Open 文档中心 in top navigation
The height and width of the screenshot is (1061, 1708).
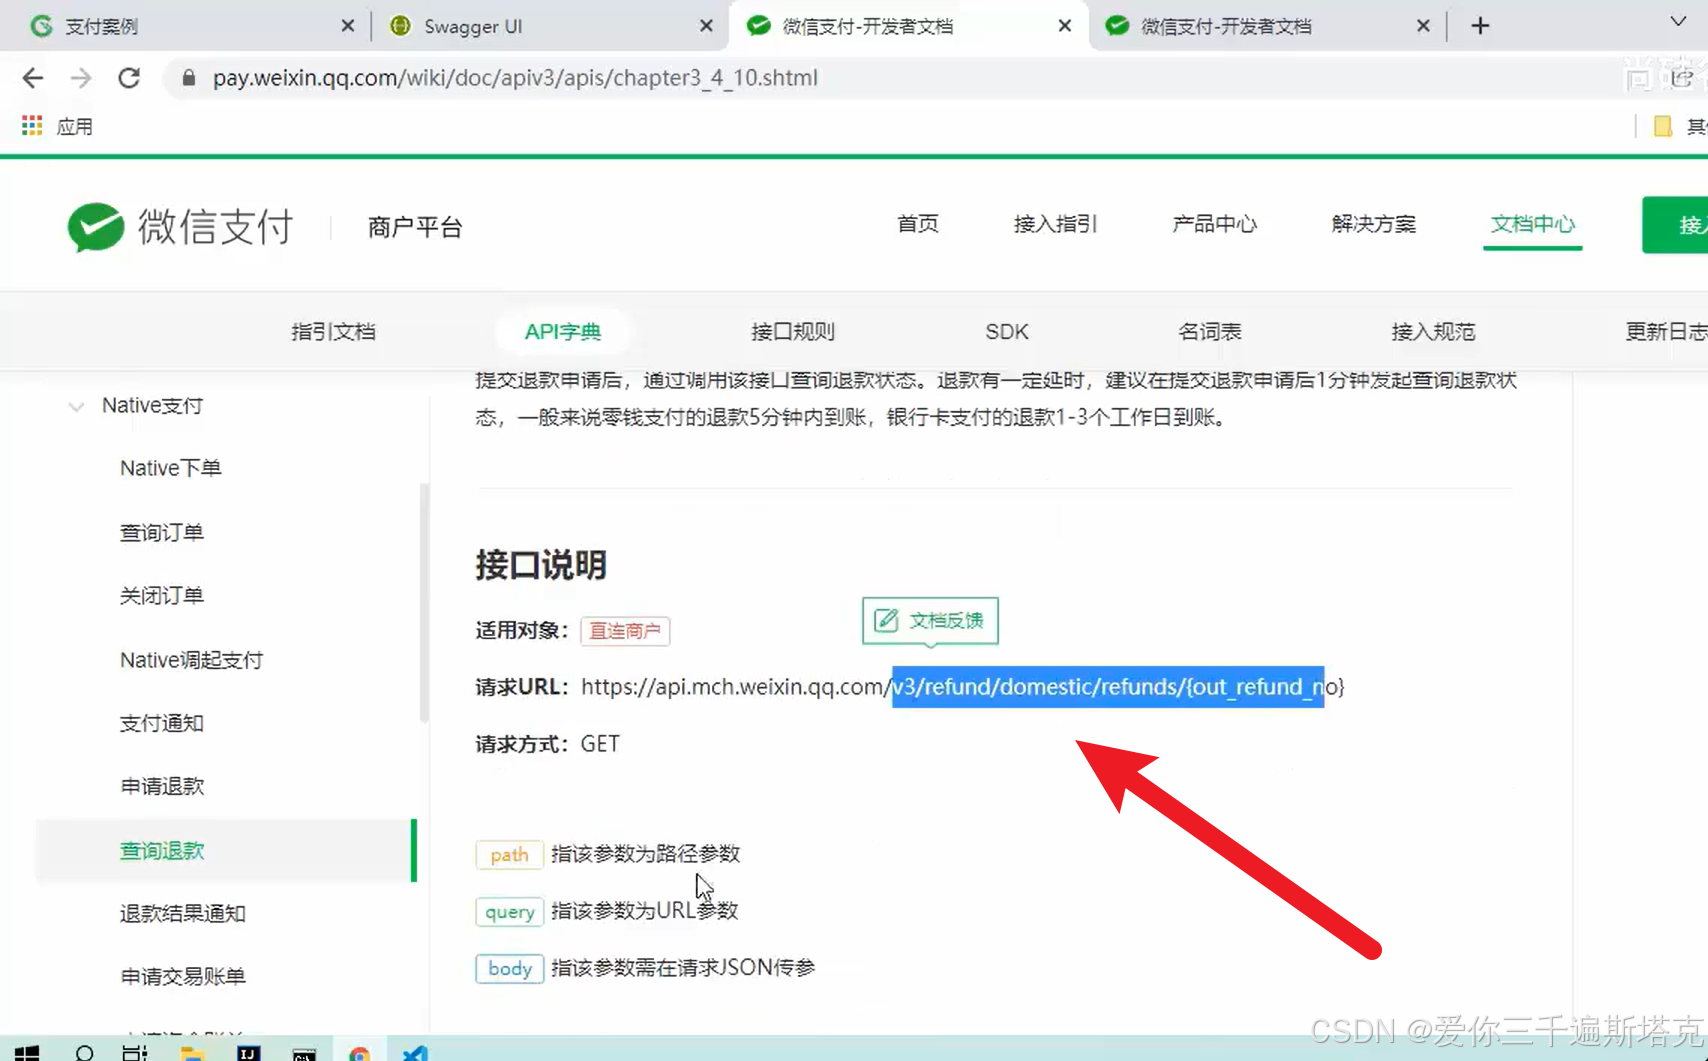(x=1532, y=224)
